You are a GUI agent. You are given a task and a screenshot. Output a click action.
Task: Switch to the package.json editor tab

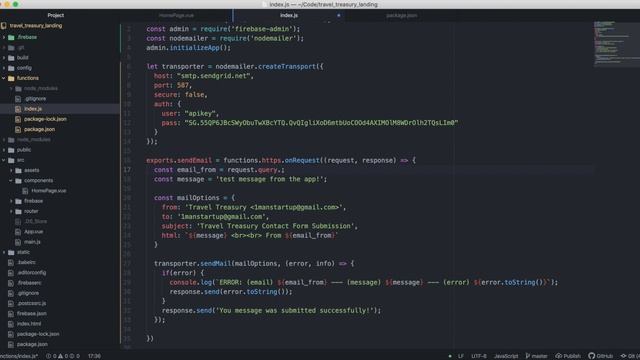coord(402,15)
